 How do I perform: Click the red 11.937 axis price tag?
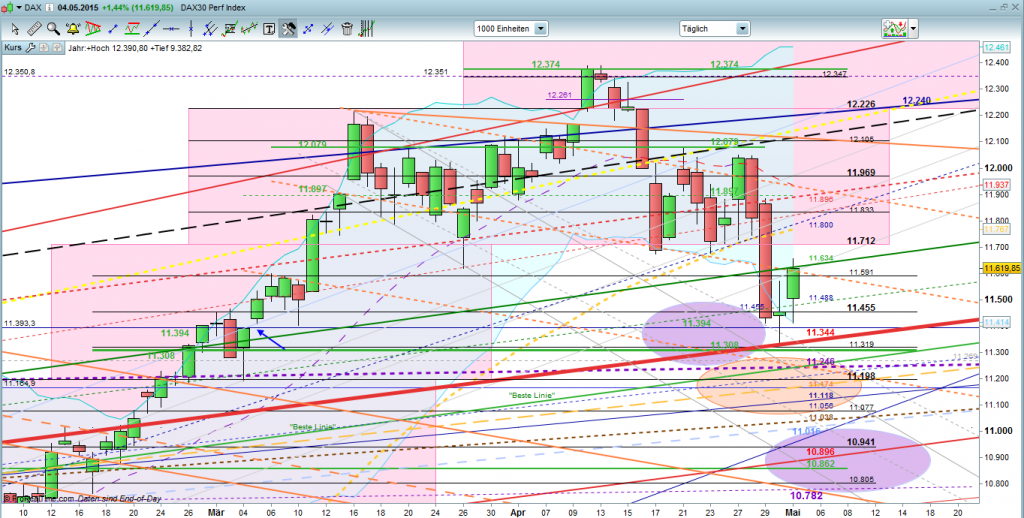click(996, 185)
